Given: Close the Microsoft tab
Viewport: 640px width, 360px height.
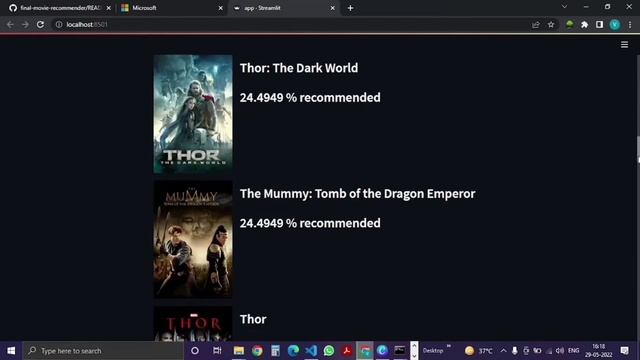Looking at the screenshot, I should (x=220, y=8).
